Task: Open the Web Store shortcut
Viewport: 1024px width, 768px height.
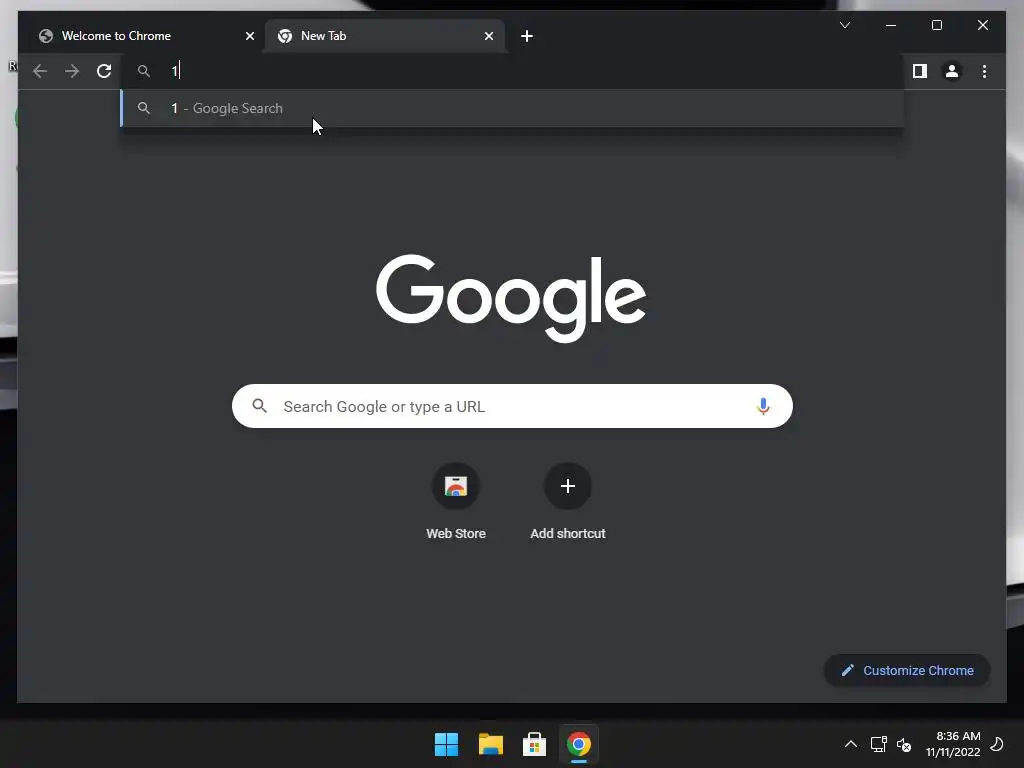Action: 456,501
